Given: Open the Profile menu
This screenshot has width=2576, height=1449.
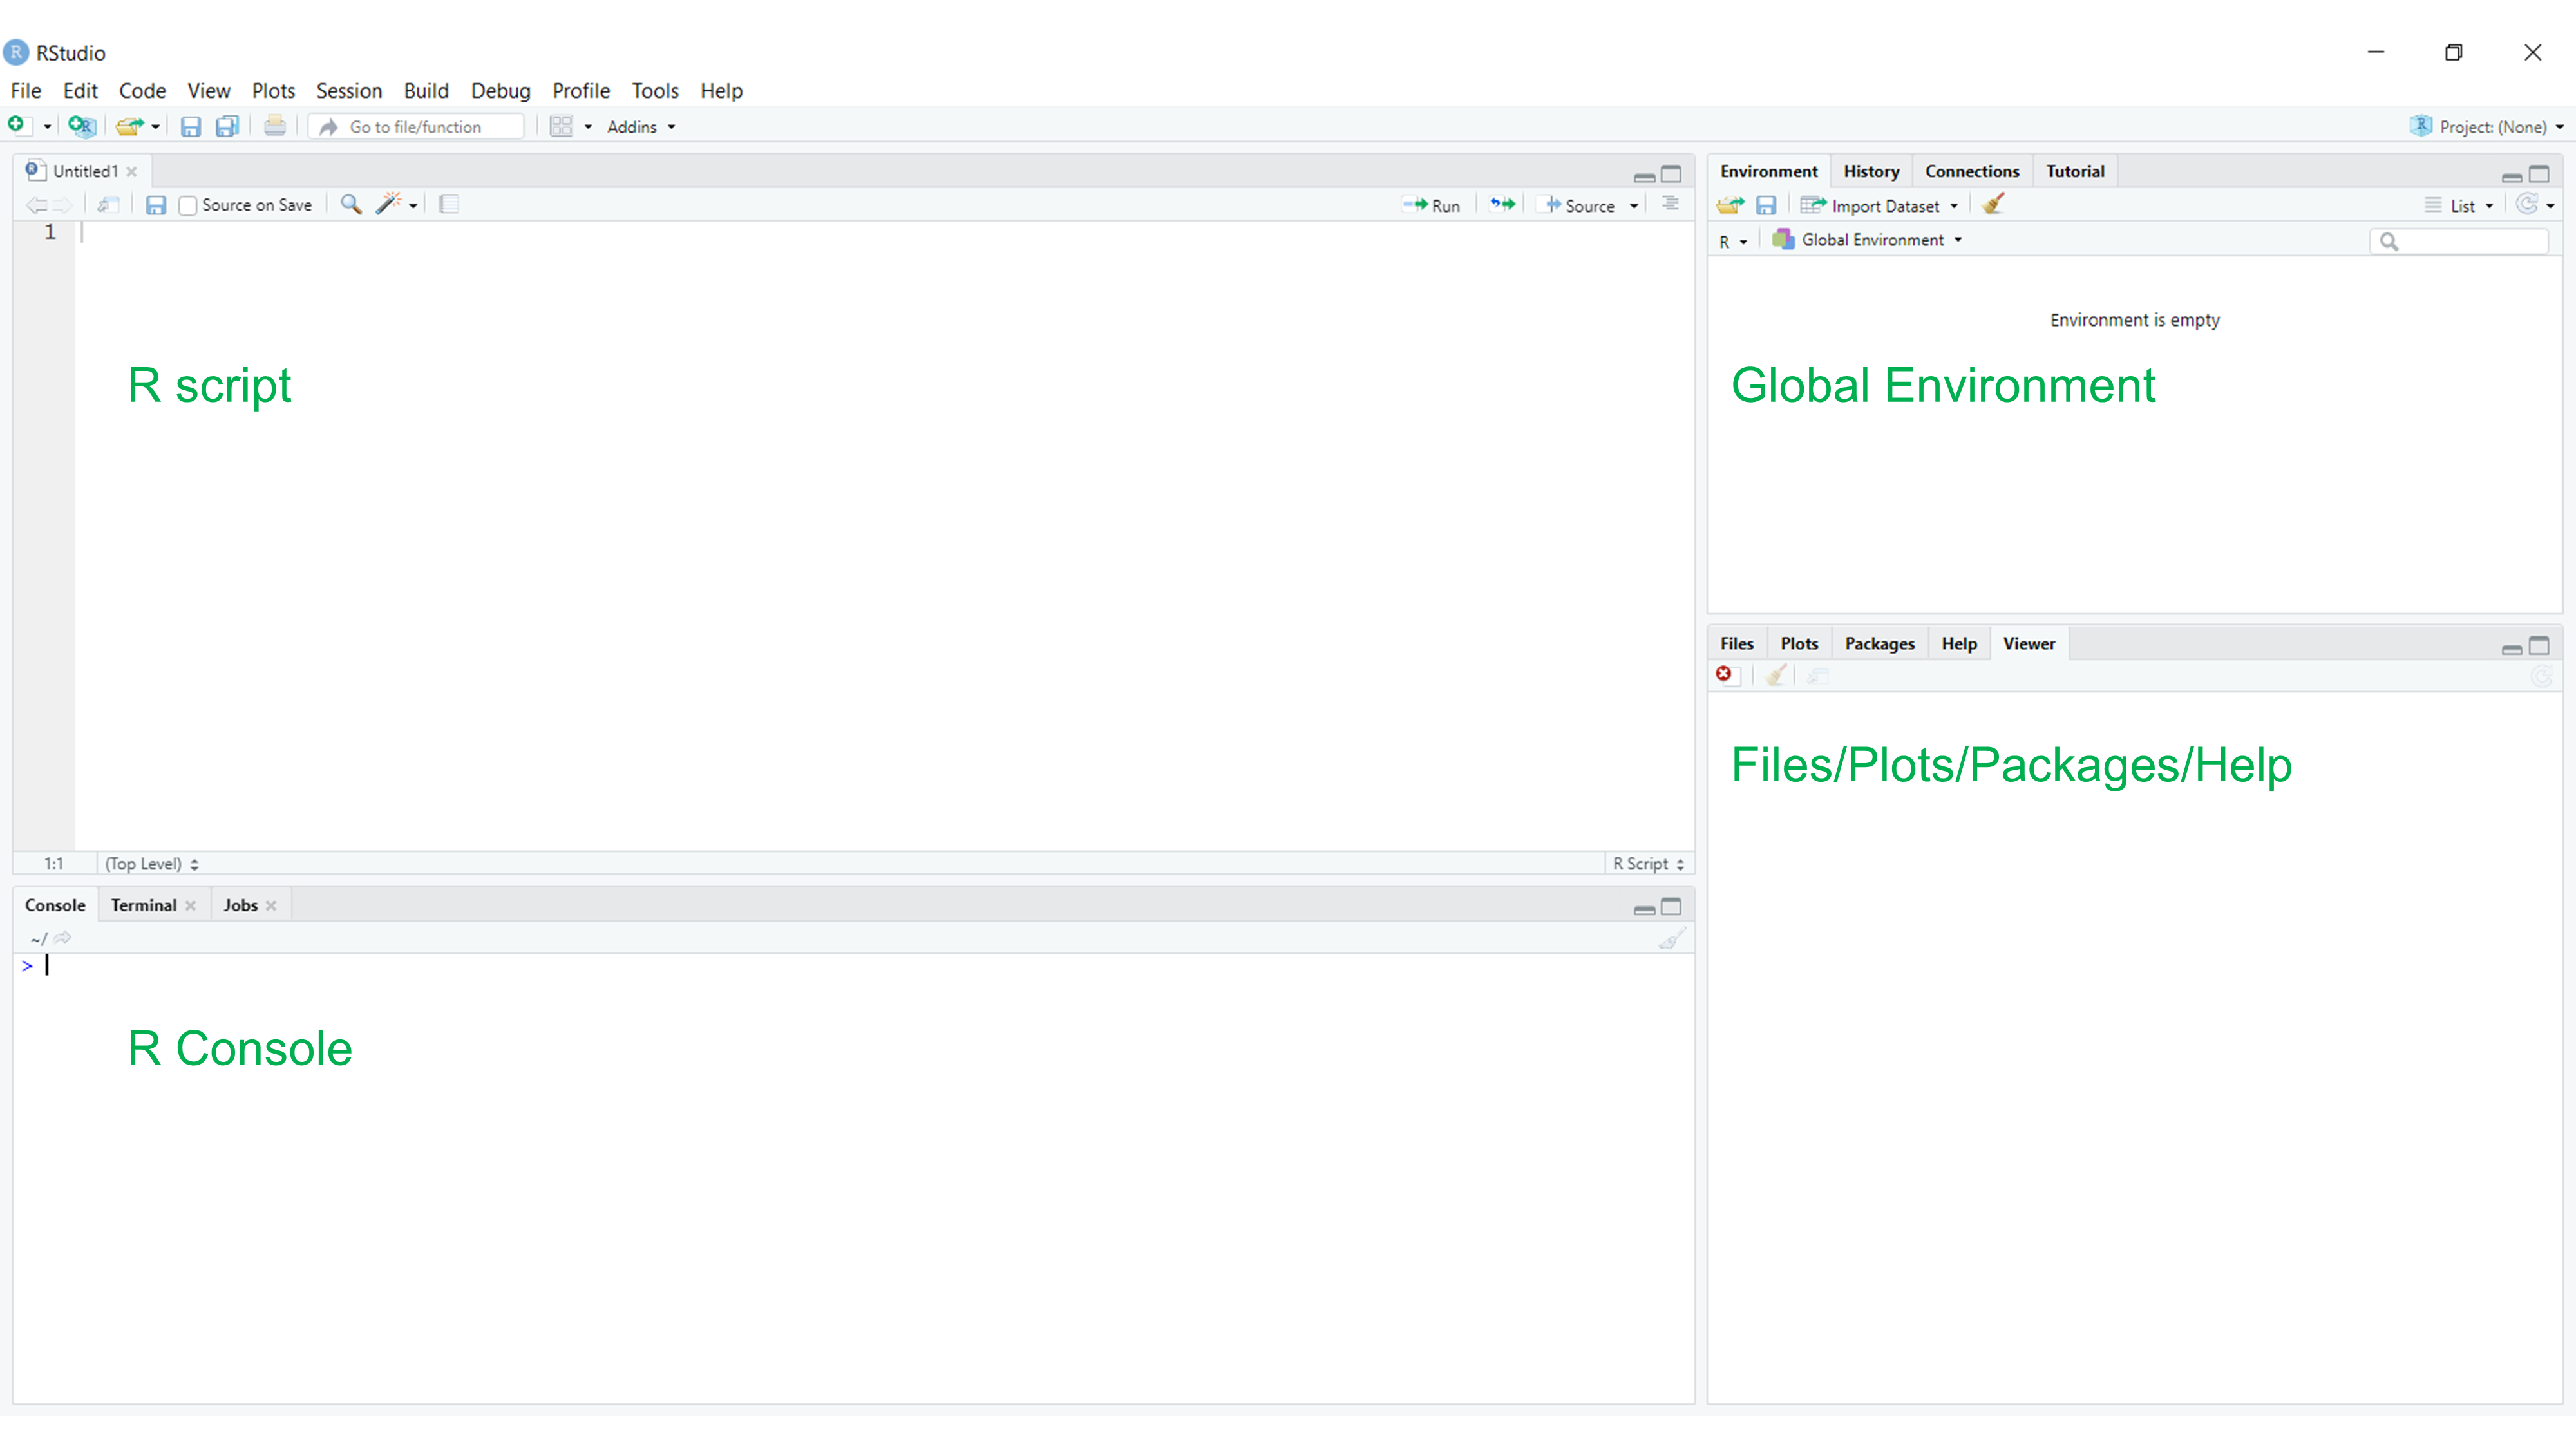Looking at the screenshot, I should [581, 91].
